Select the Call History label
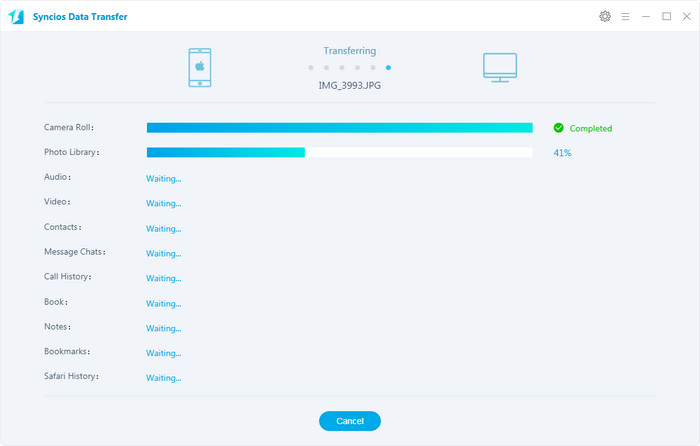700x446 pixels. click(67, 277)
